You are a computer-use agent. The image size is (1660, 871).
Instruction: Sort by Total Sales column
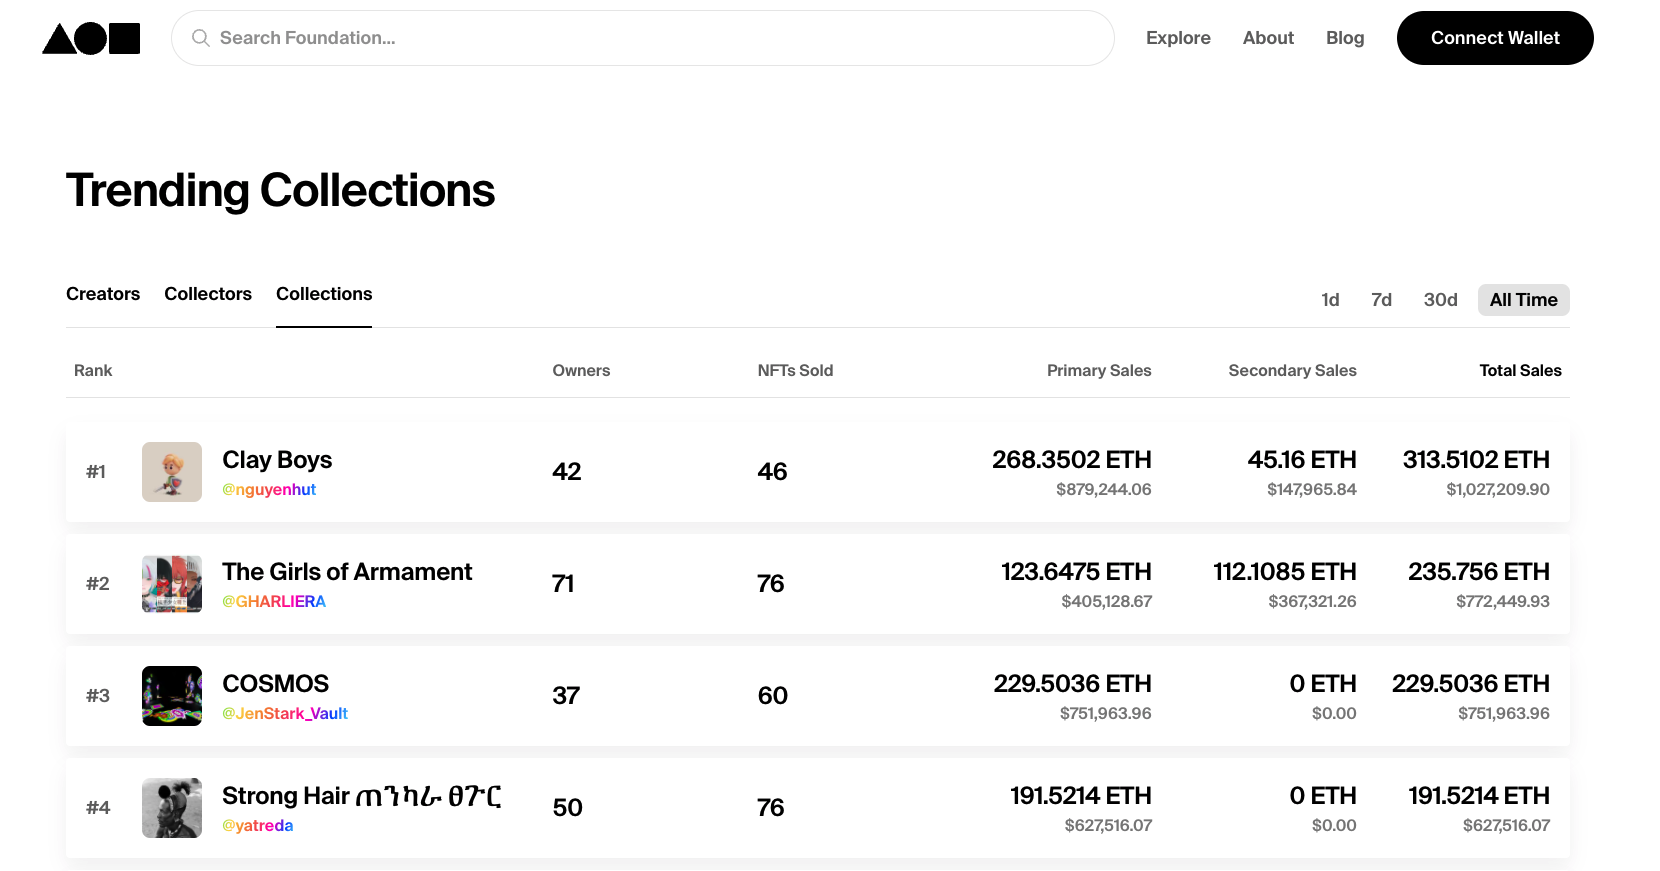pos(1520,370)
